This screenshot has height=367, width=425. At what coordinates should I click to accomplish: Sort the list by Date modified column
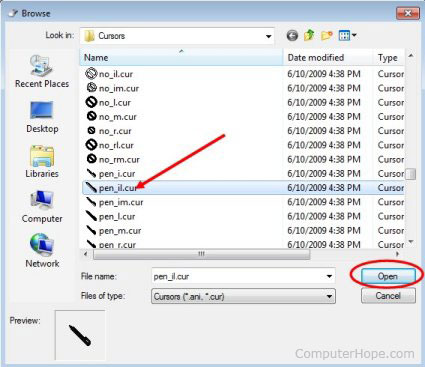(x=328, y=57)
